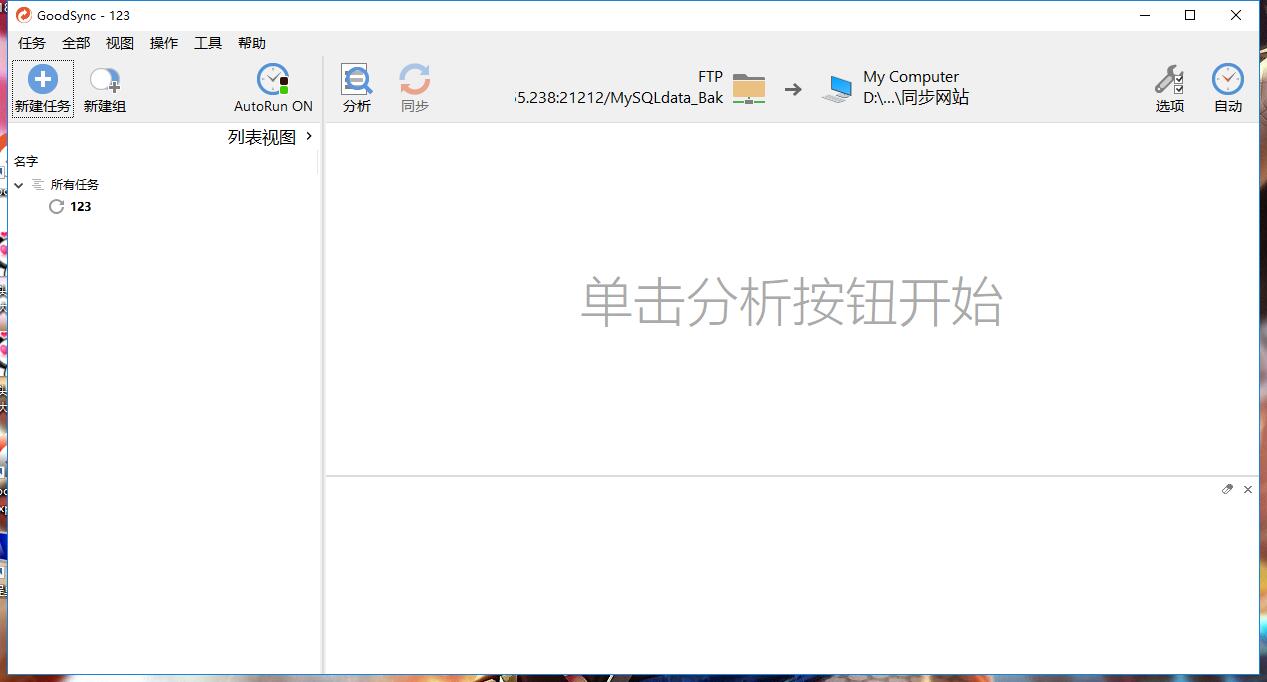Click the 同步 (Sync) icon
1267x682 pixels.
pos(414,80)
